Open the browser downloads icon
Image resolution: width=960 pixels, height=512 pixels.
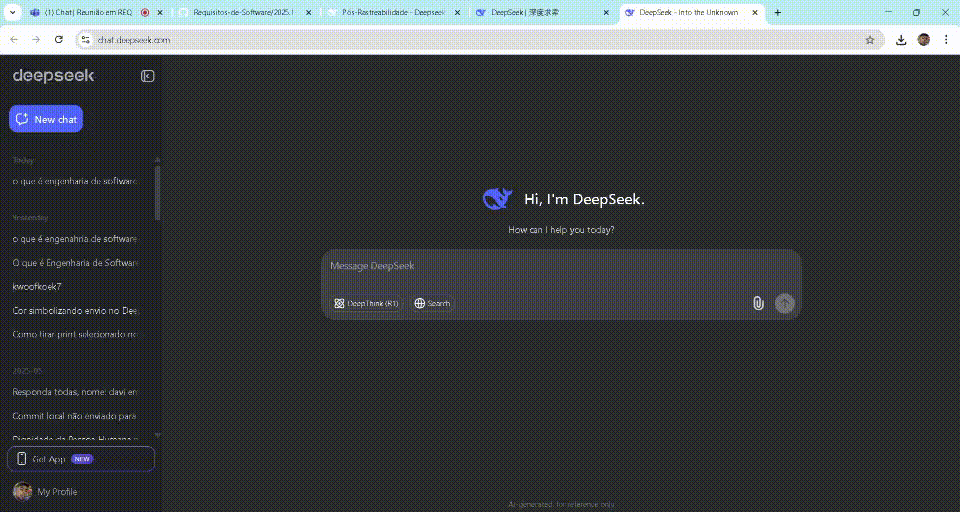pos(901,40)
